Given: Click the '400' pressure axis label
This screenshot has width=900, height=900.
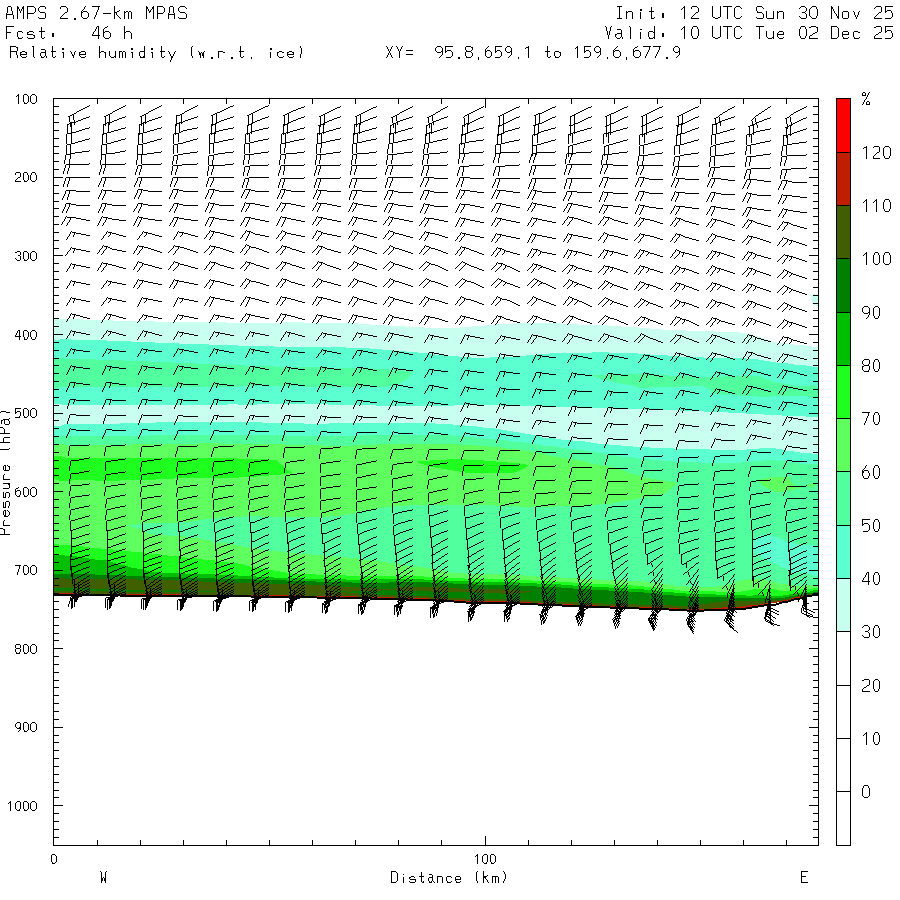Looking at the screenshot, I should click(x=26, y=335).
